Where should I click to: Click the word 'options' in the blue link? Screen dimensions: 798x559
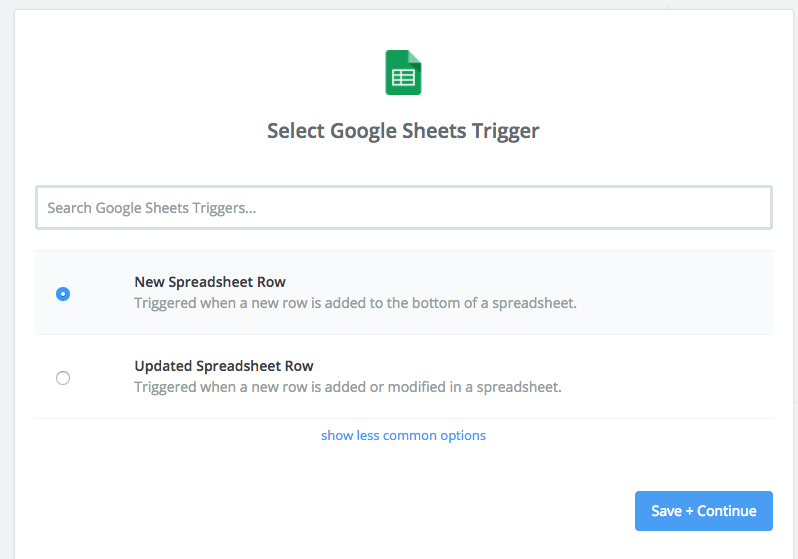click(x=463, y=436)
